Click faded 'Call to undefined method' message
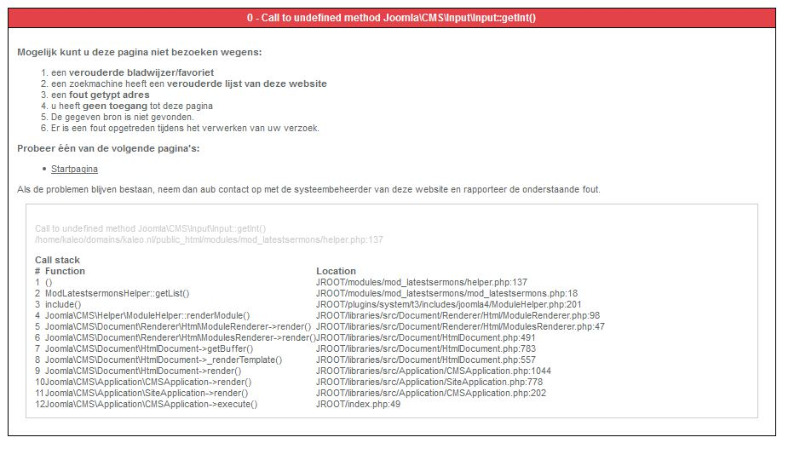This screenshot has height=454, width=800. (151, 229)
